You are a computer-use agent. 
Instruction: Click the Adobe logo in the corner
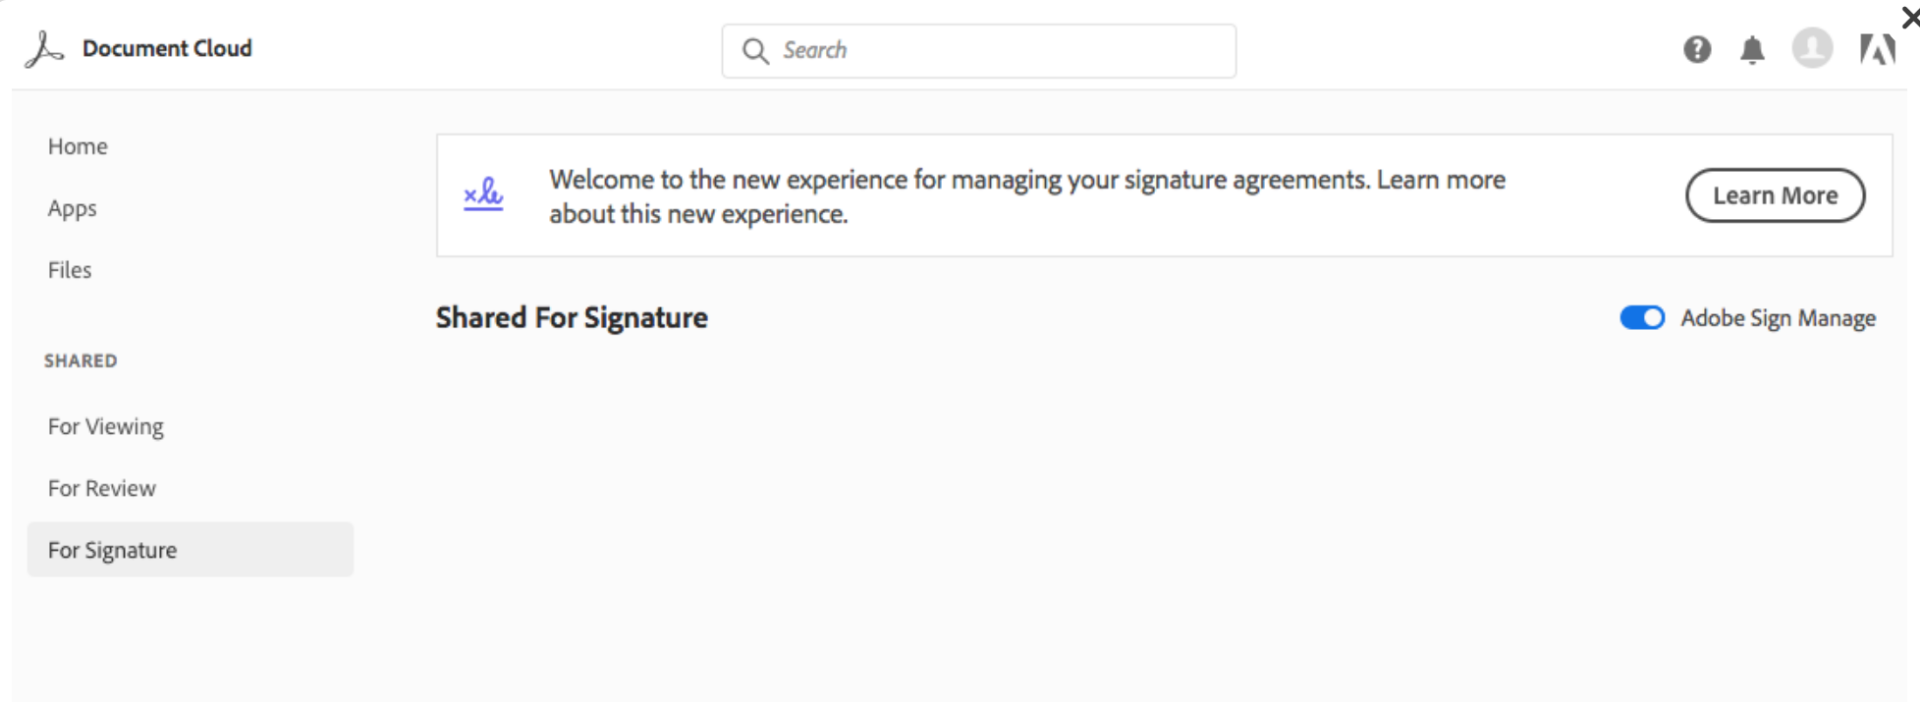1878,48
